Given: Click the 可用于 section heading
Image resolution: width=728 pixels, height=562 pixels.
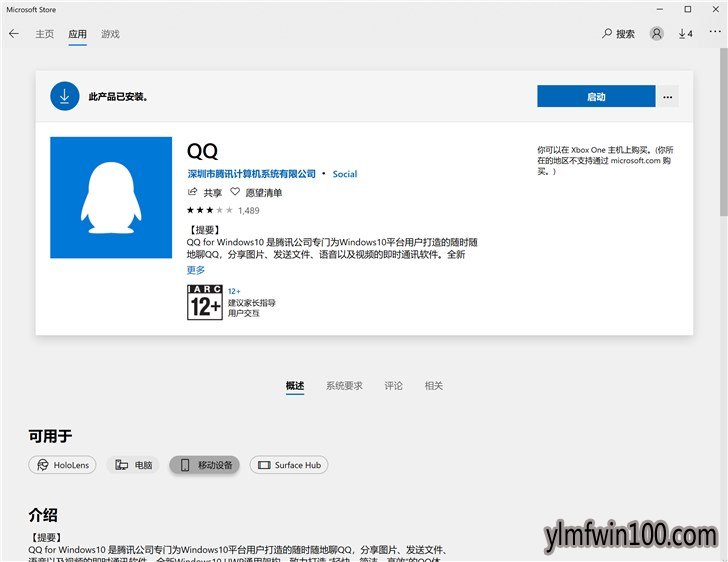Looking at the screenshot, I should [x=50, y=436].
